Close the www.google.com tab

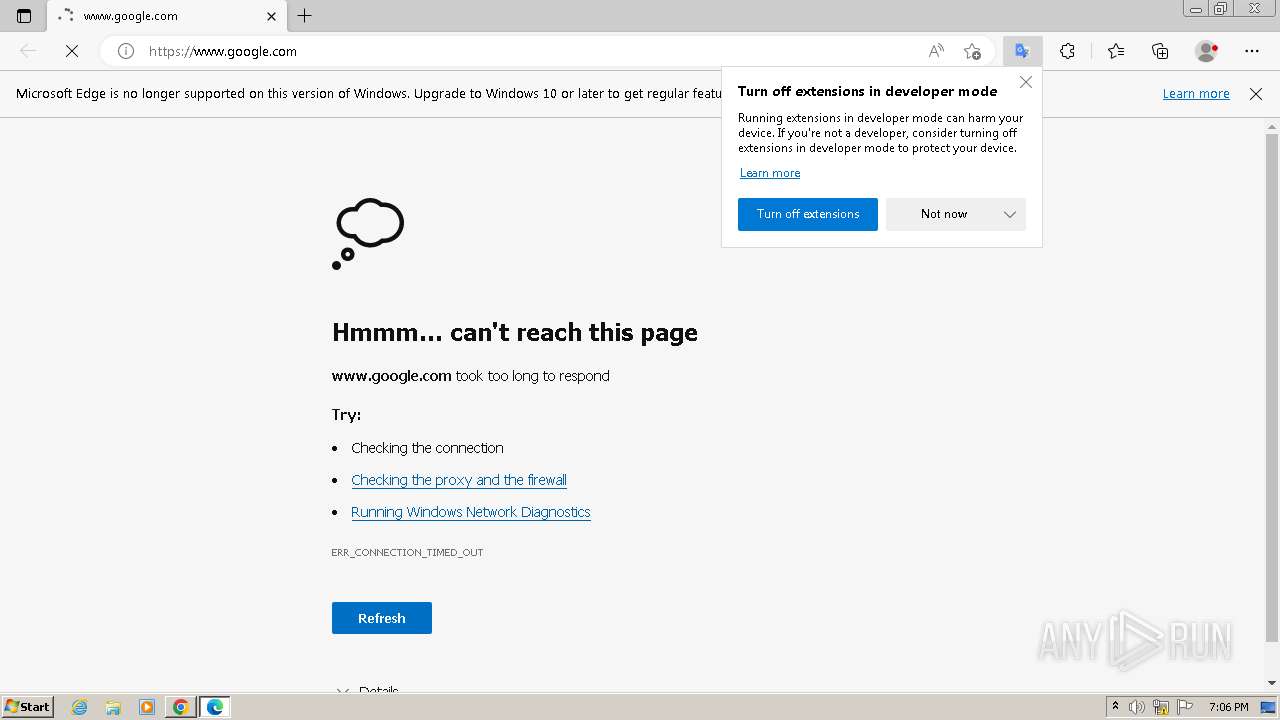click(271, 16)
